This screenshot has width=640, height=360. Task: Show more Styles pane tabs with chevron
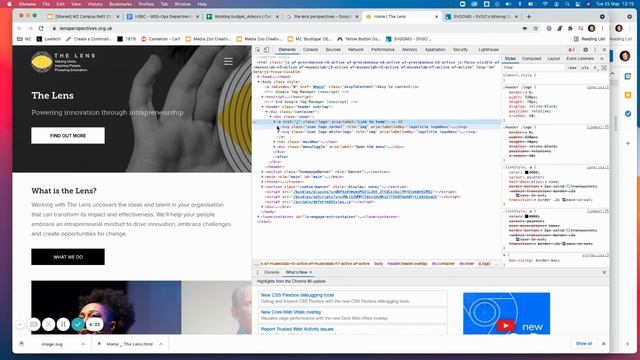(x=602, y=59)
